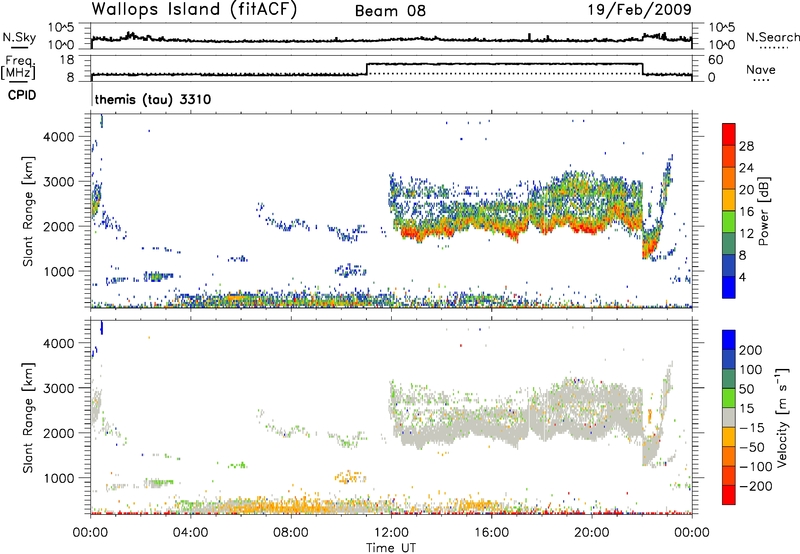800x554 pixels.
Task: Click the 'N.Sky' legend label
Action: coord(19,37)
